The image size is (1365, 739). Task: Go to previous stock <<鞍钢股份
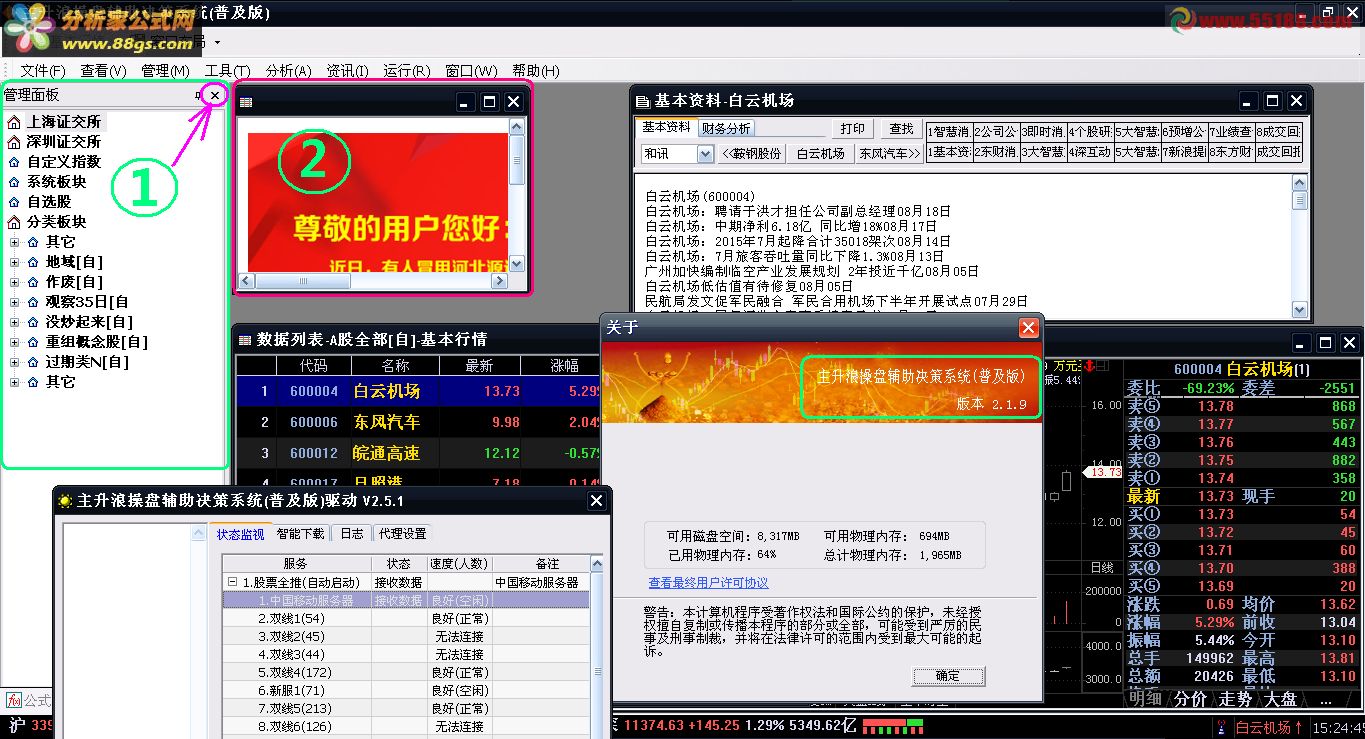click(x=752, y=154)
